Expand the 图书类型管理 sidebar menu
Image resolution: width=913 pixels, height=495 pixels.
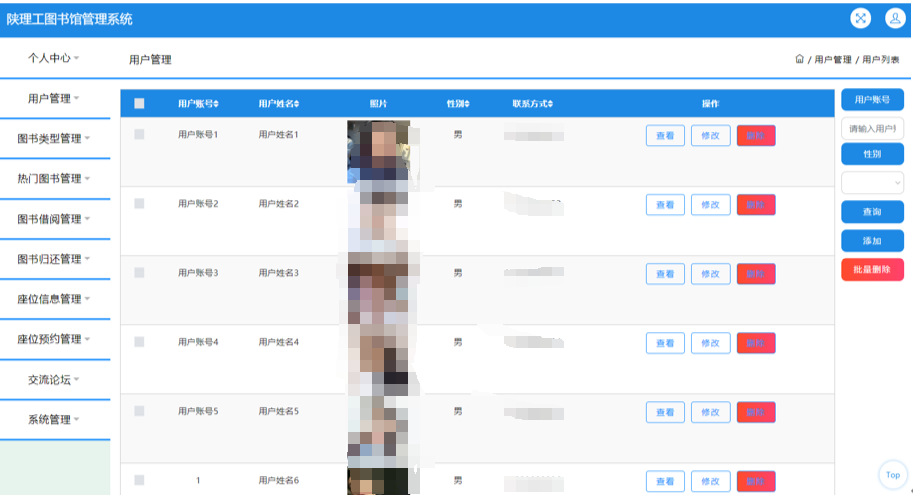54,139
